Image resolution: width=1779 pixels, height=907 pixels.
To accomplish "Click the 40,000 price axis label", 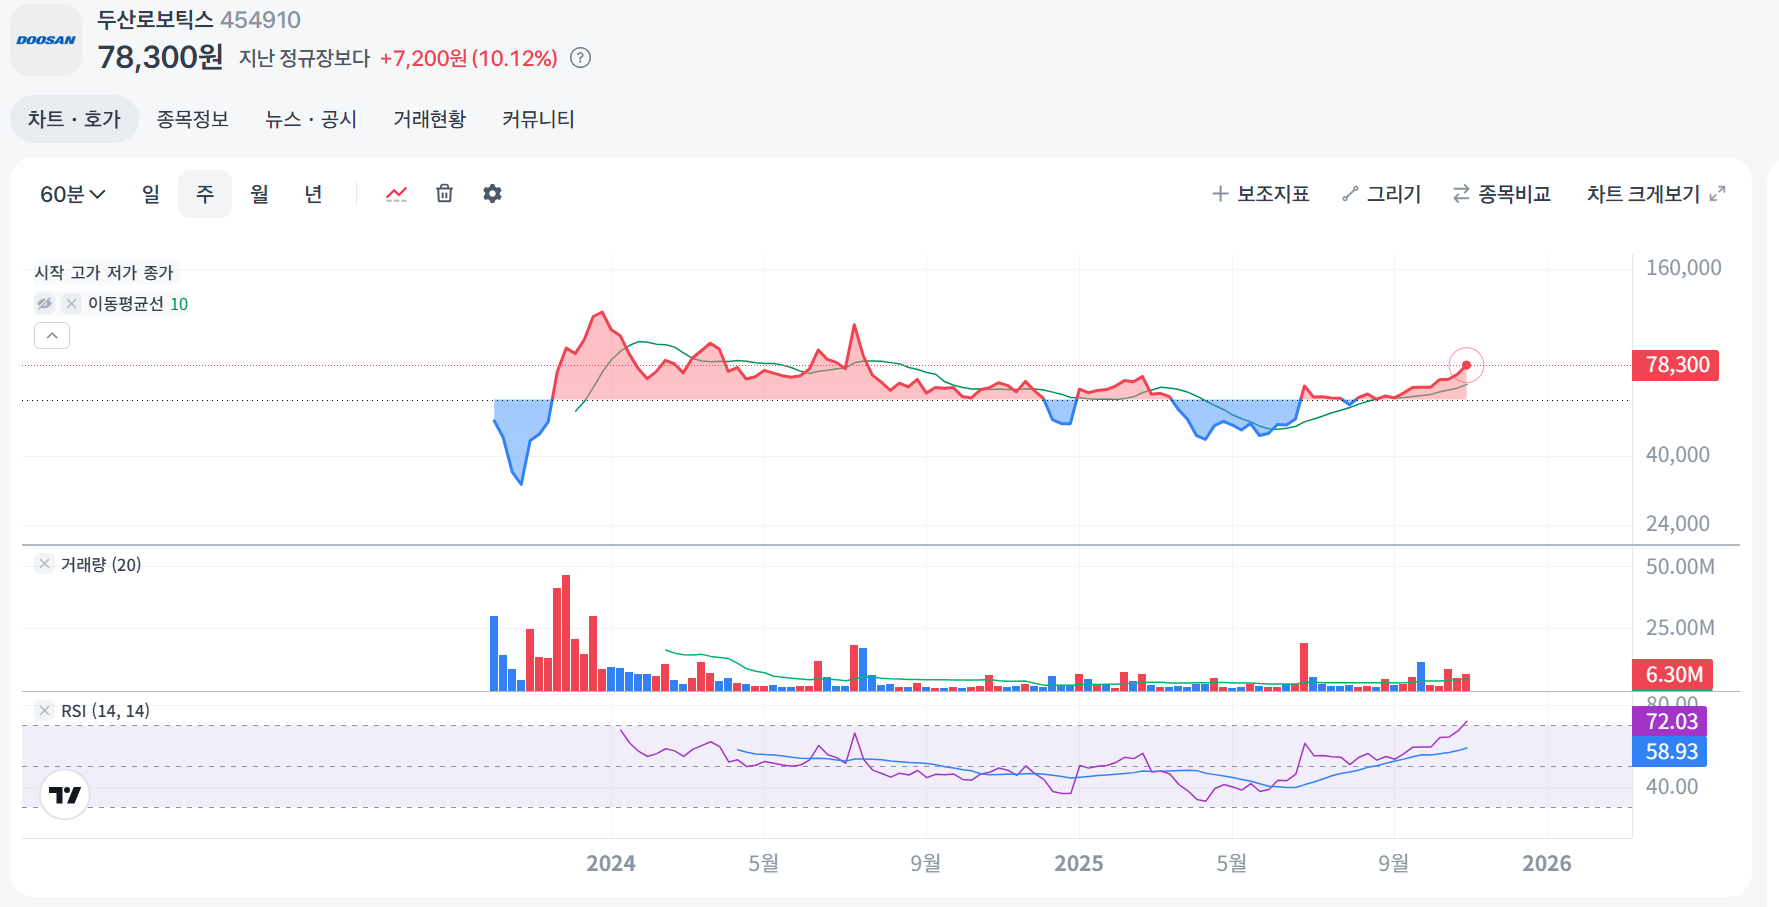I will [1678, 455].
